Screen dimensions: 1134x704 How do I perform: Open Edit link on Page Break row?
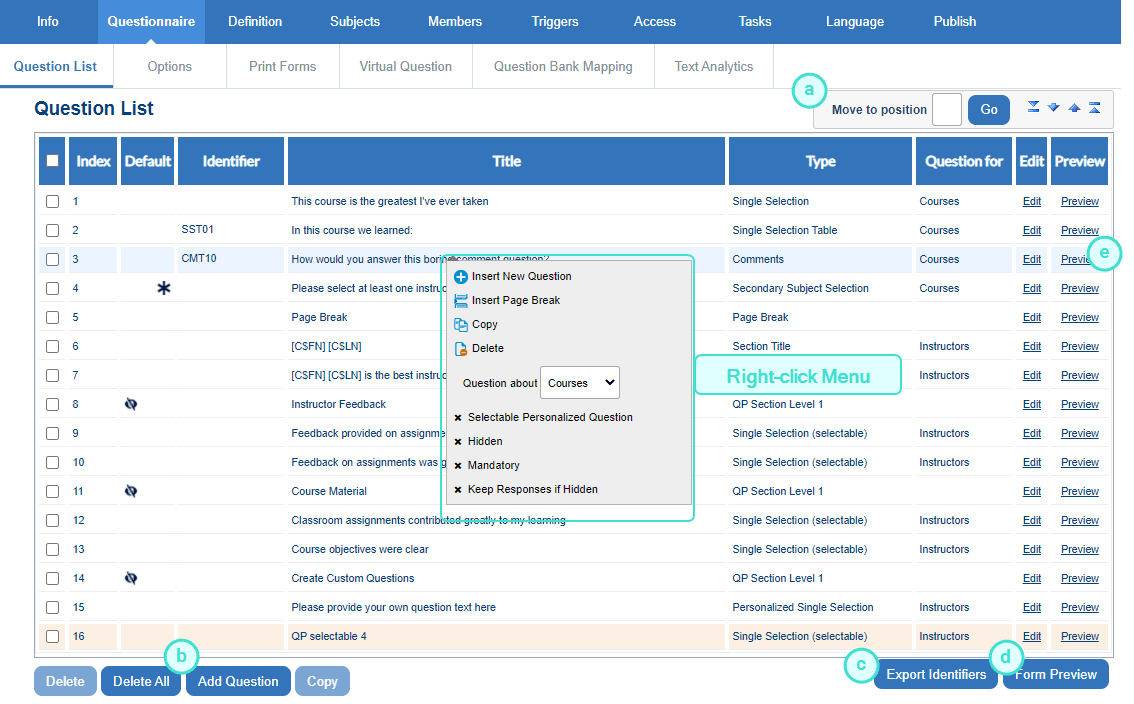[x=1032, y=317]
